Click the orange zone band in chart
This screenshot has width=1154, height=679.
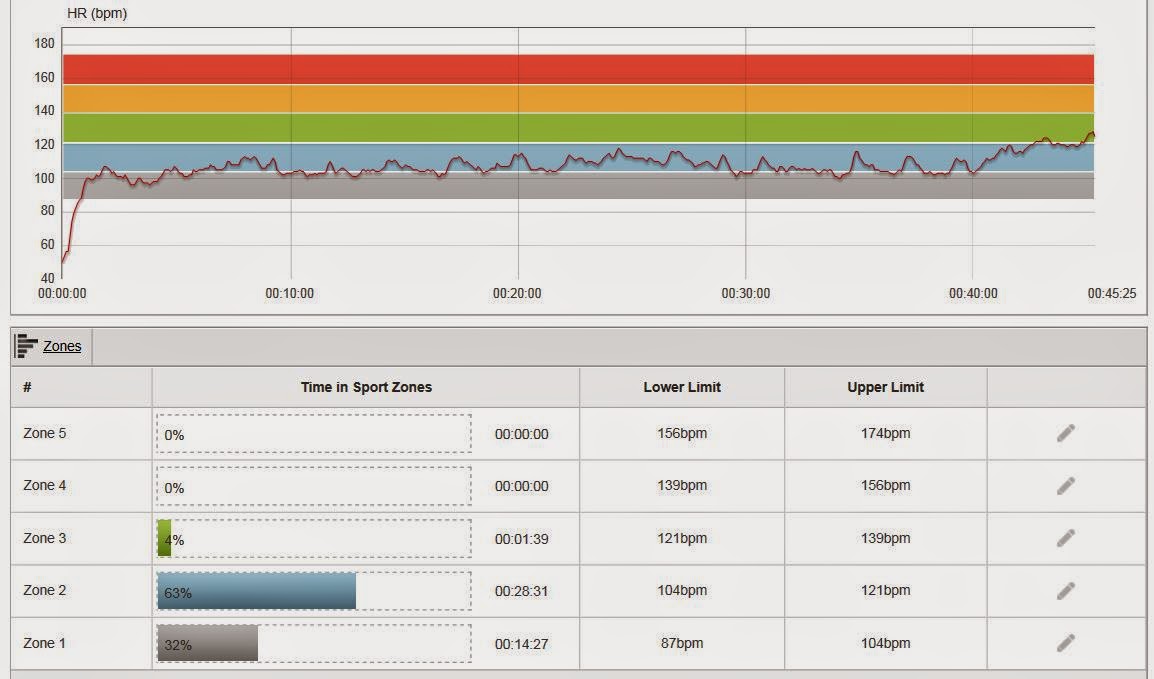tap(578, 99)
